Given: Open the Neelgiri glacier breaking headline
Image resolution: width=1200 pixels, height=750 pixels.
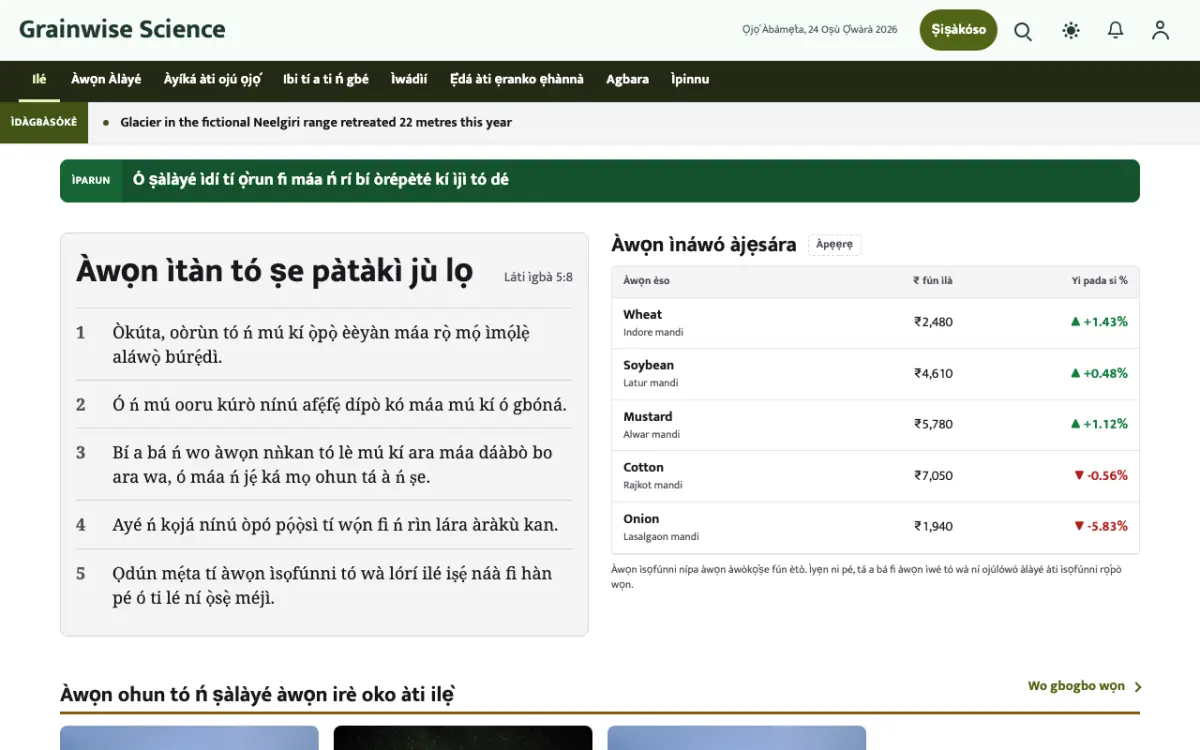Looking at the screenshot, I should click(x=316, y=122).
